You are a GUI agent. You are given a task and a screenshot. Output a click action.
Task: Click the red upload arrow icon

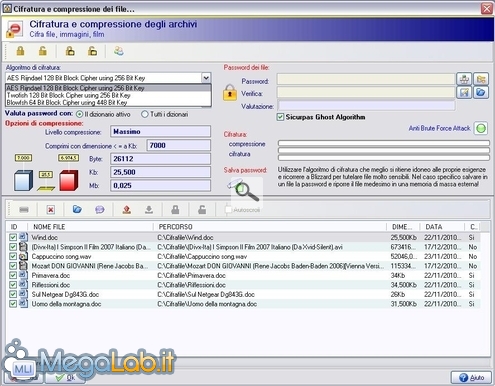tap(127, 210)
